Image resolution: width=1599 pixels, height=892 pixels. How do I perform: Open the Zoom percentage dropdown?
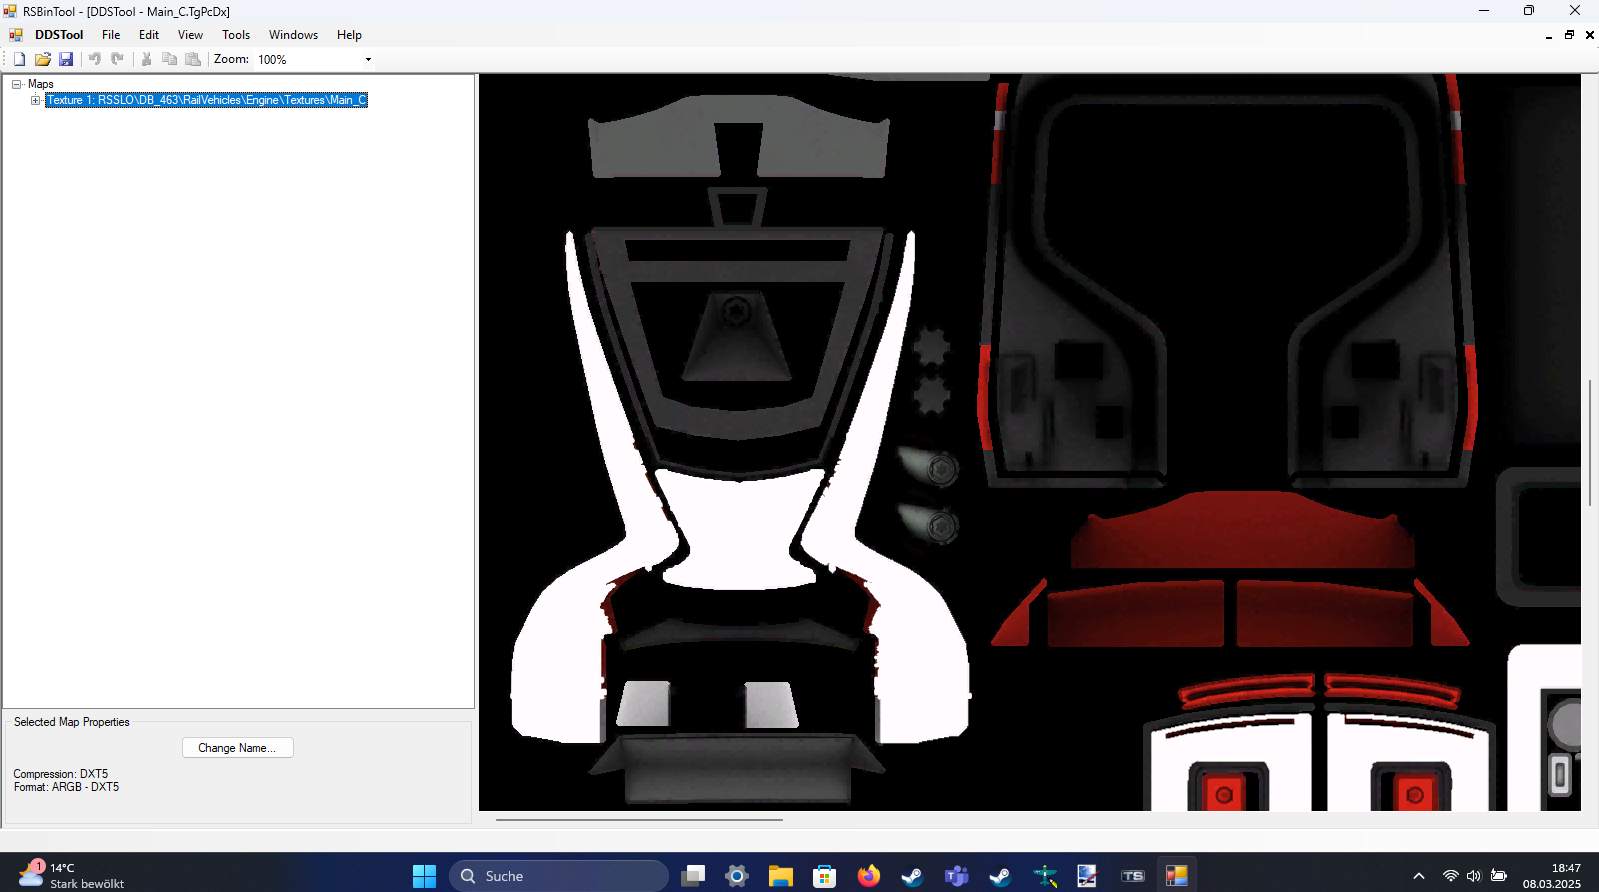coord(368,59)
